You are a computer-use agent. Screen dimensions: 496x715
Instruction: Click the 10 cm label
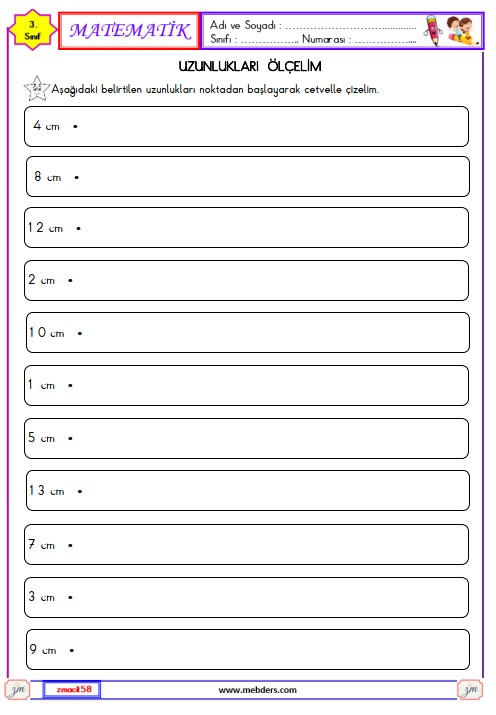tap(46, 332)
